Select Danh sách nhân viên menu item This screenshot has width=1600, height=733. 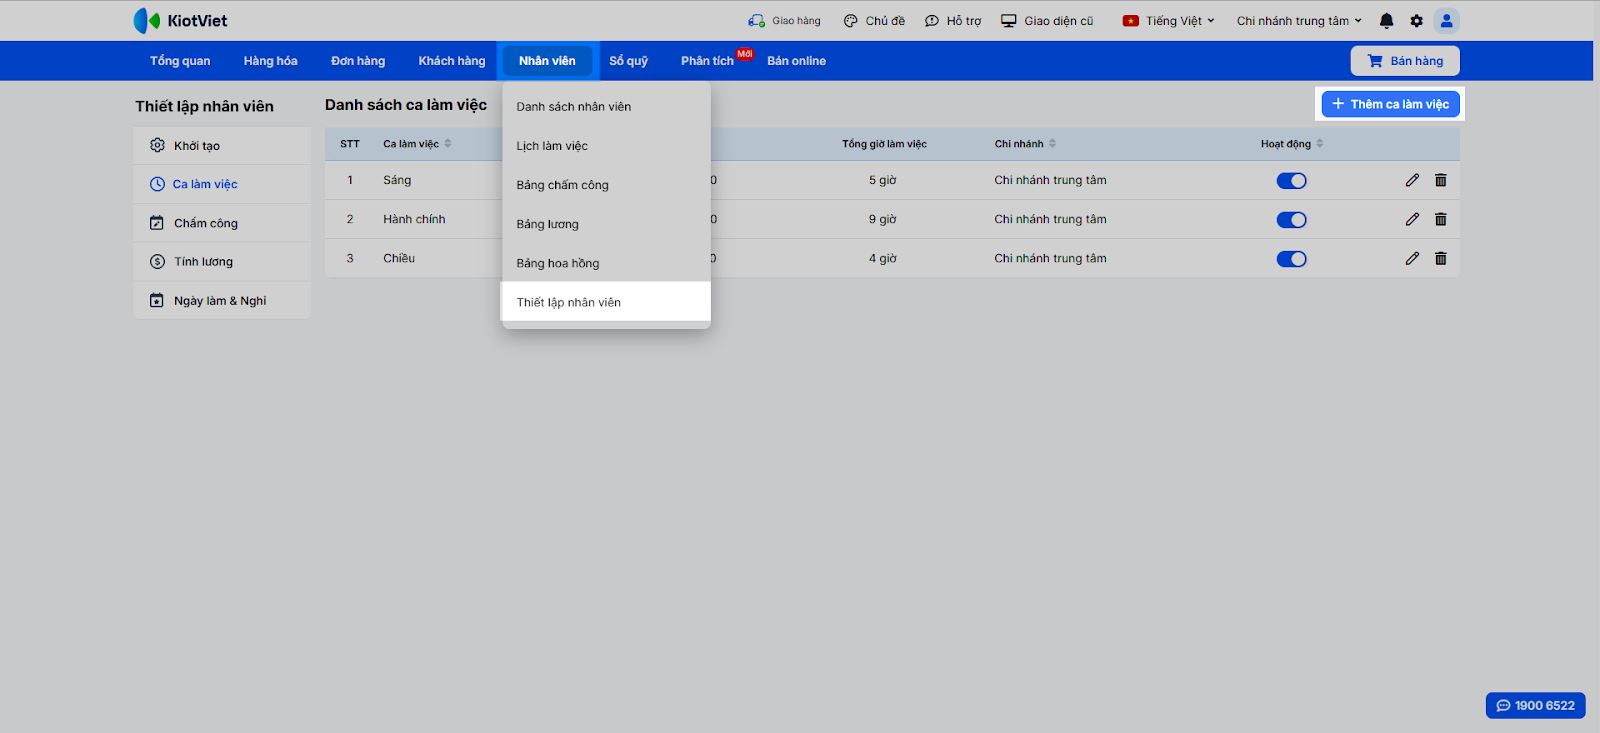point(606,107)
